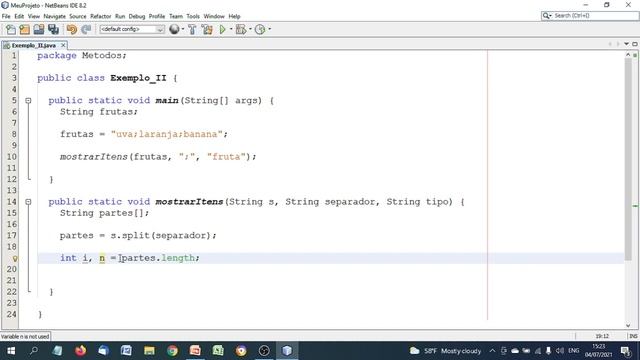Screen dimensions: 640x360
Task: Open the Run Project dropdown arrow
Action: coord(231,29)
